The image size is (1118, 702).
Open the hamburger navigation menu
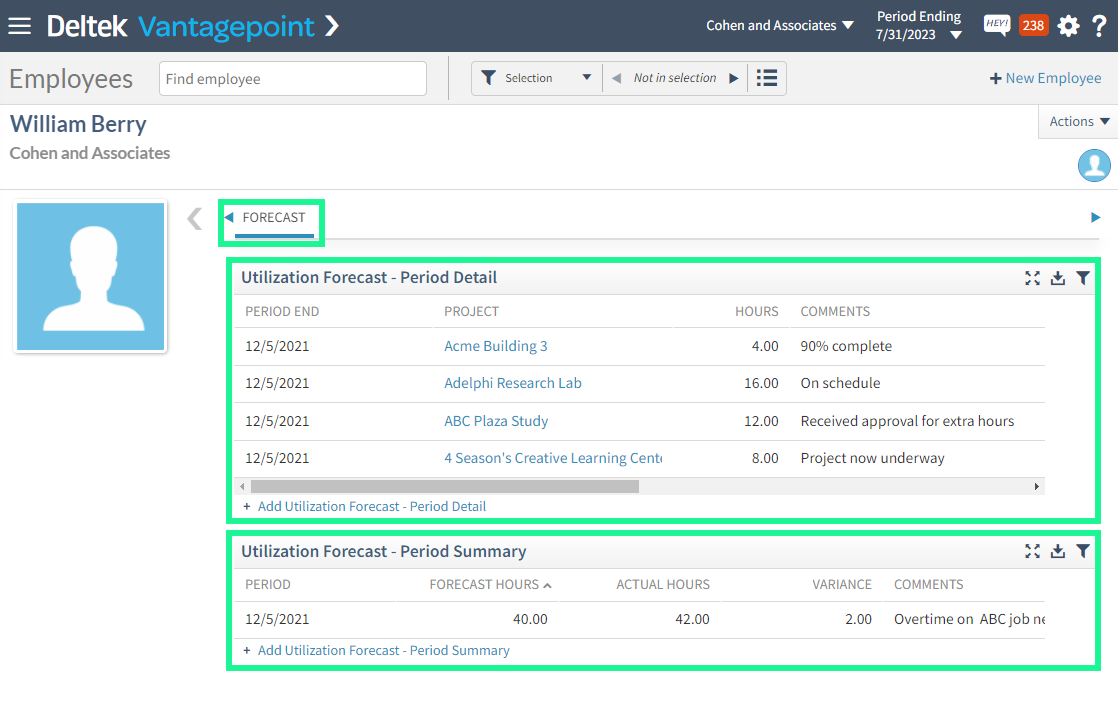pyautogui.click(x=19, y=26)
